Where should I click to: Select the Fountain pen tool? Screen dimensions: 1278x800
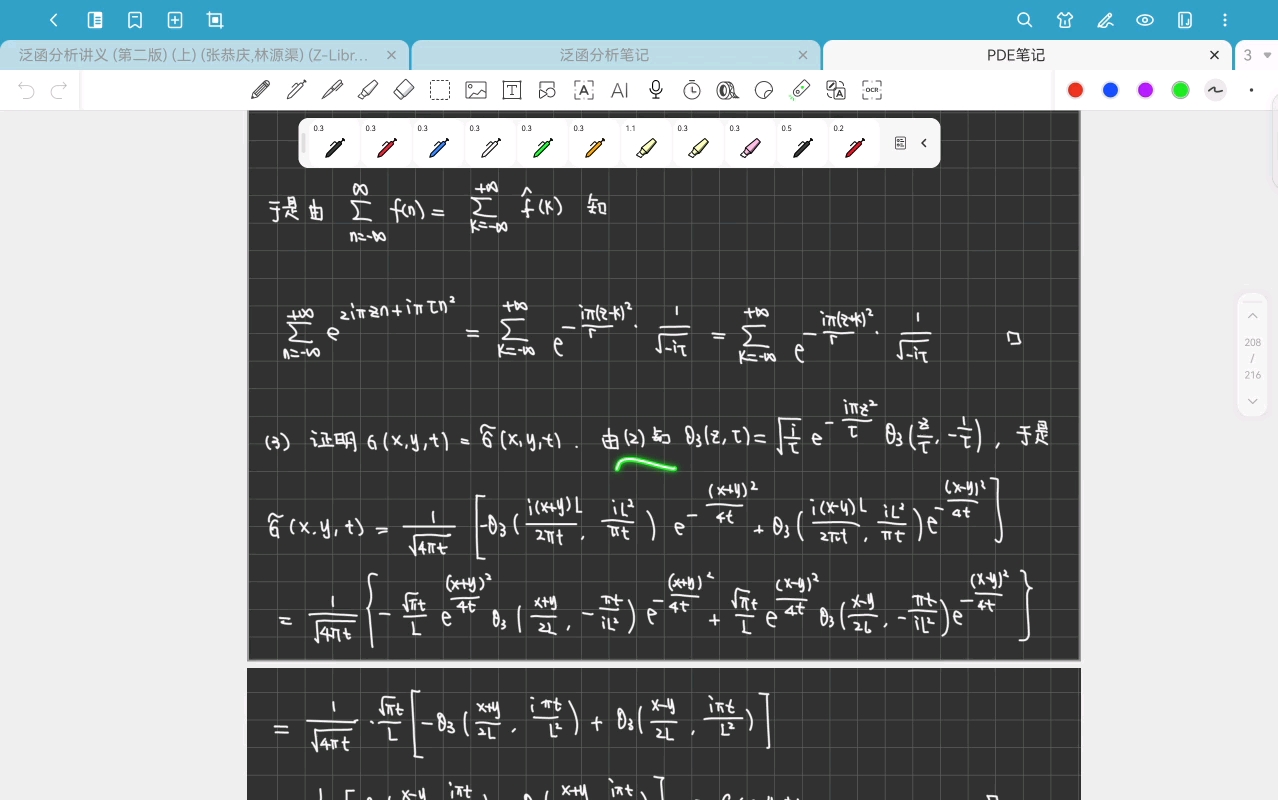(x=296, y=90)
